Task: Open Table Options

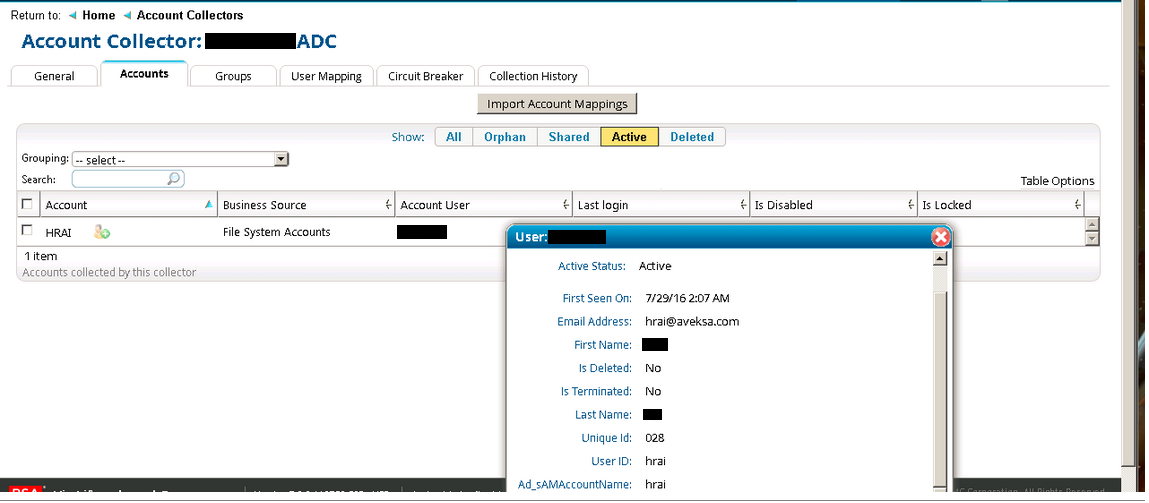Action: pyautogui.click(x=1057, y=181)
